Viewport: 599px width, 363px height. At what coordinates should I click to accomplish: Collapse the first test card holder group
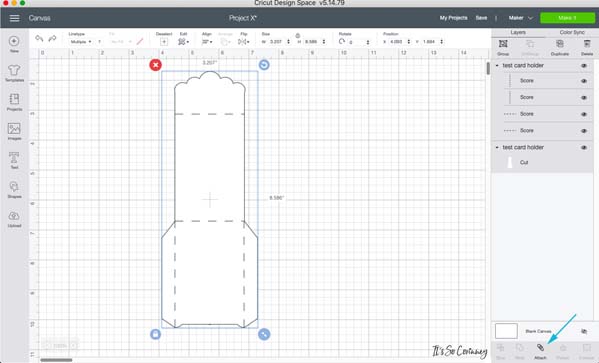497,66
